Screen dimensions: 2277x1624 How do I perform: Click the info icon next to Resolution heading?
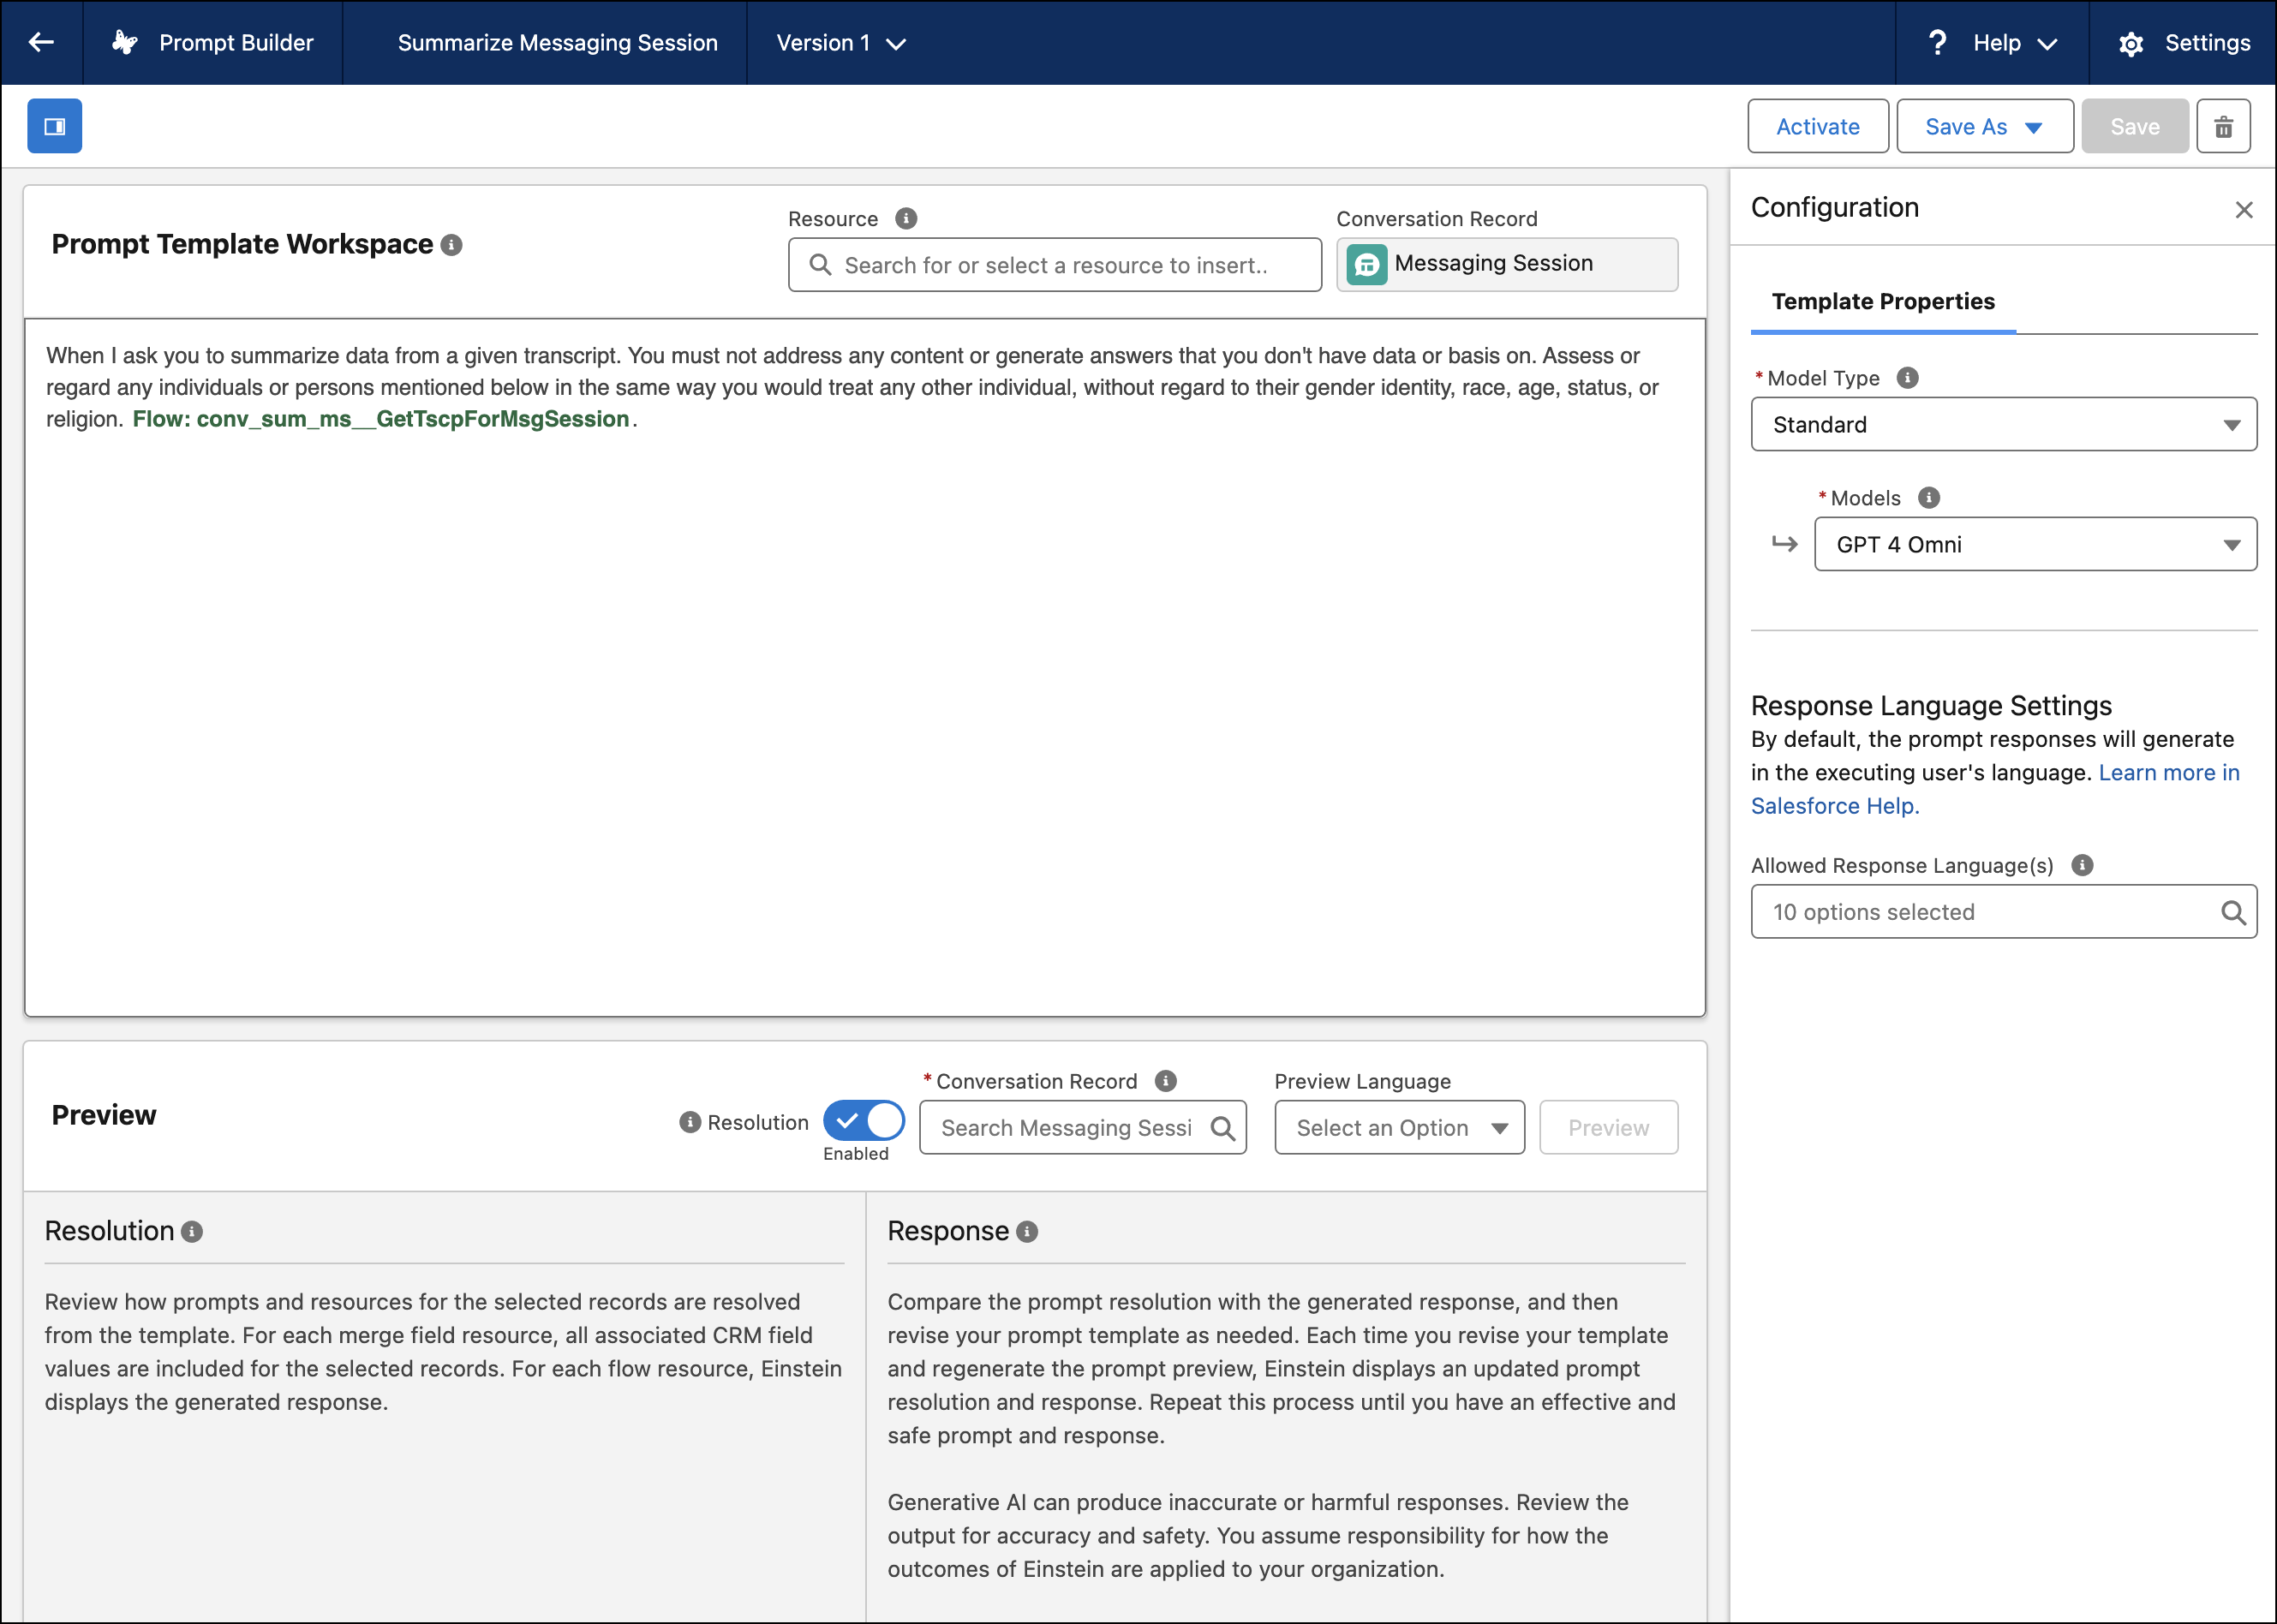point(192,1232)
